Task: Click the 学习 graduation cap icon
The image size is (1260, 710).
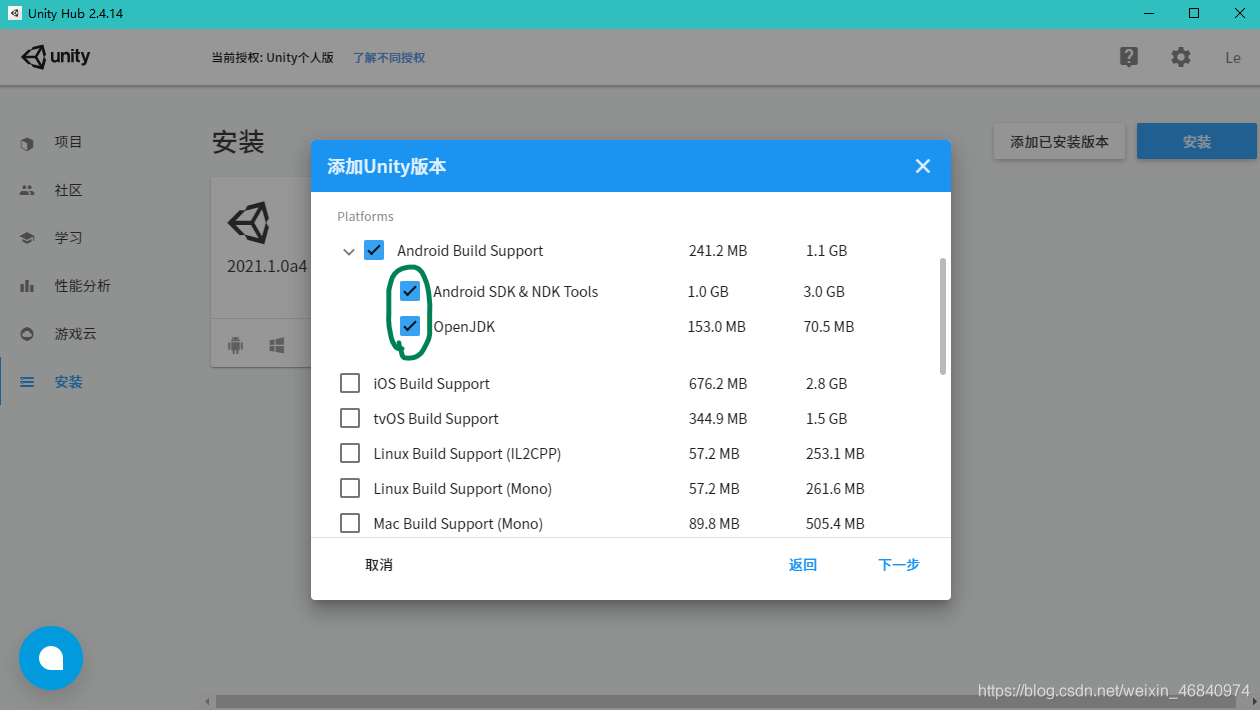Action: (x=27, y=238)
